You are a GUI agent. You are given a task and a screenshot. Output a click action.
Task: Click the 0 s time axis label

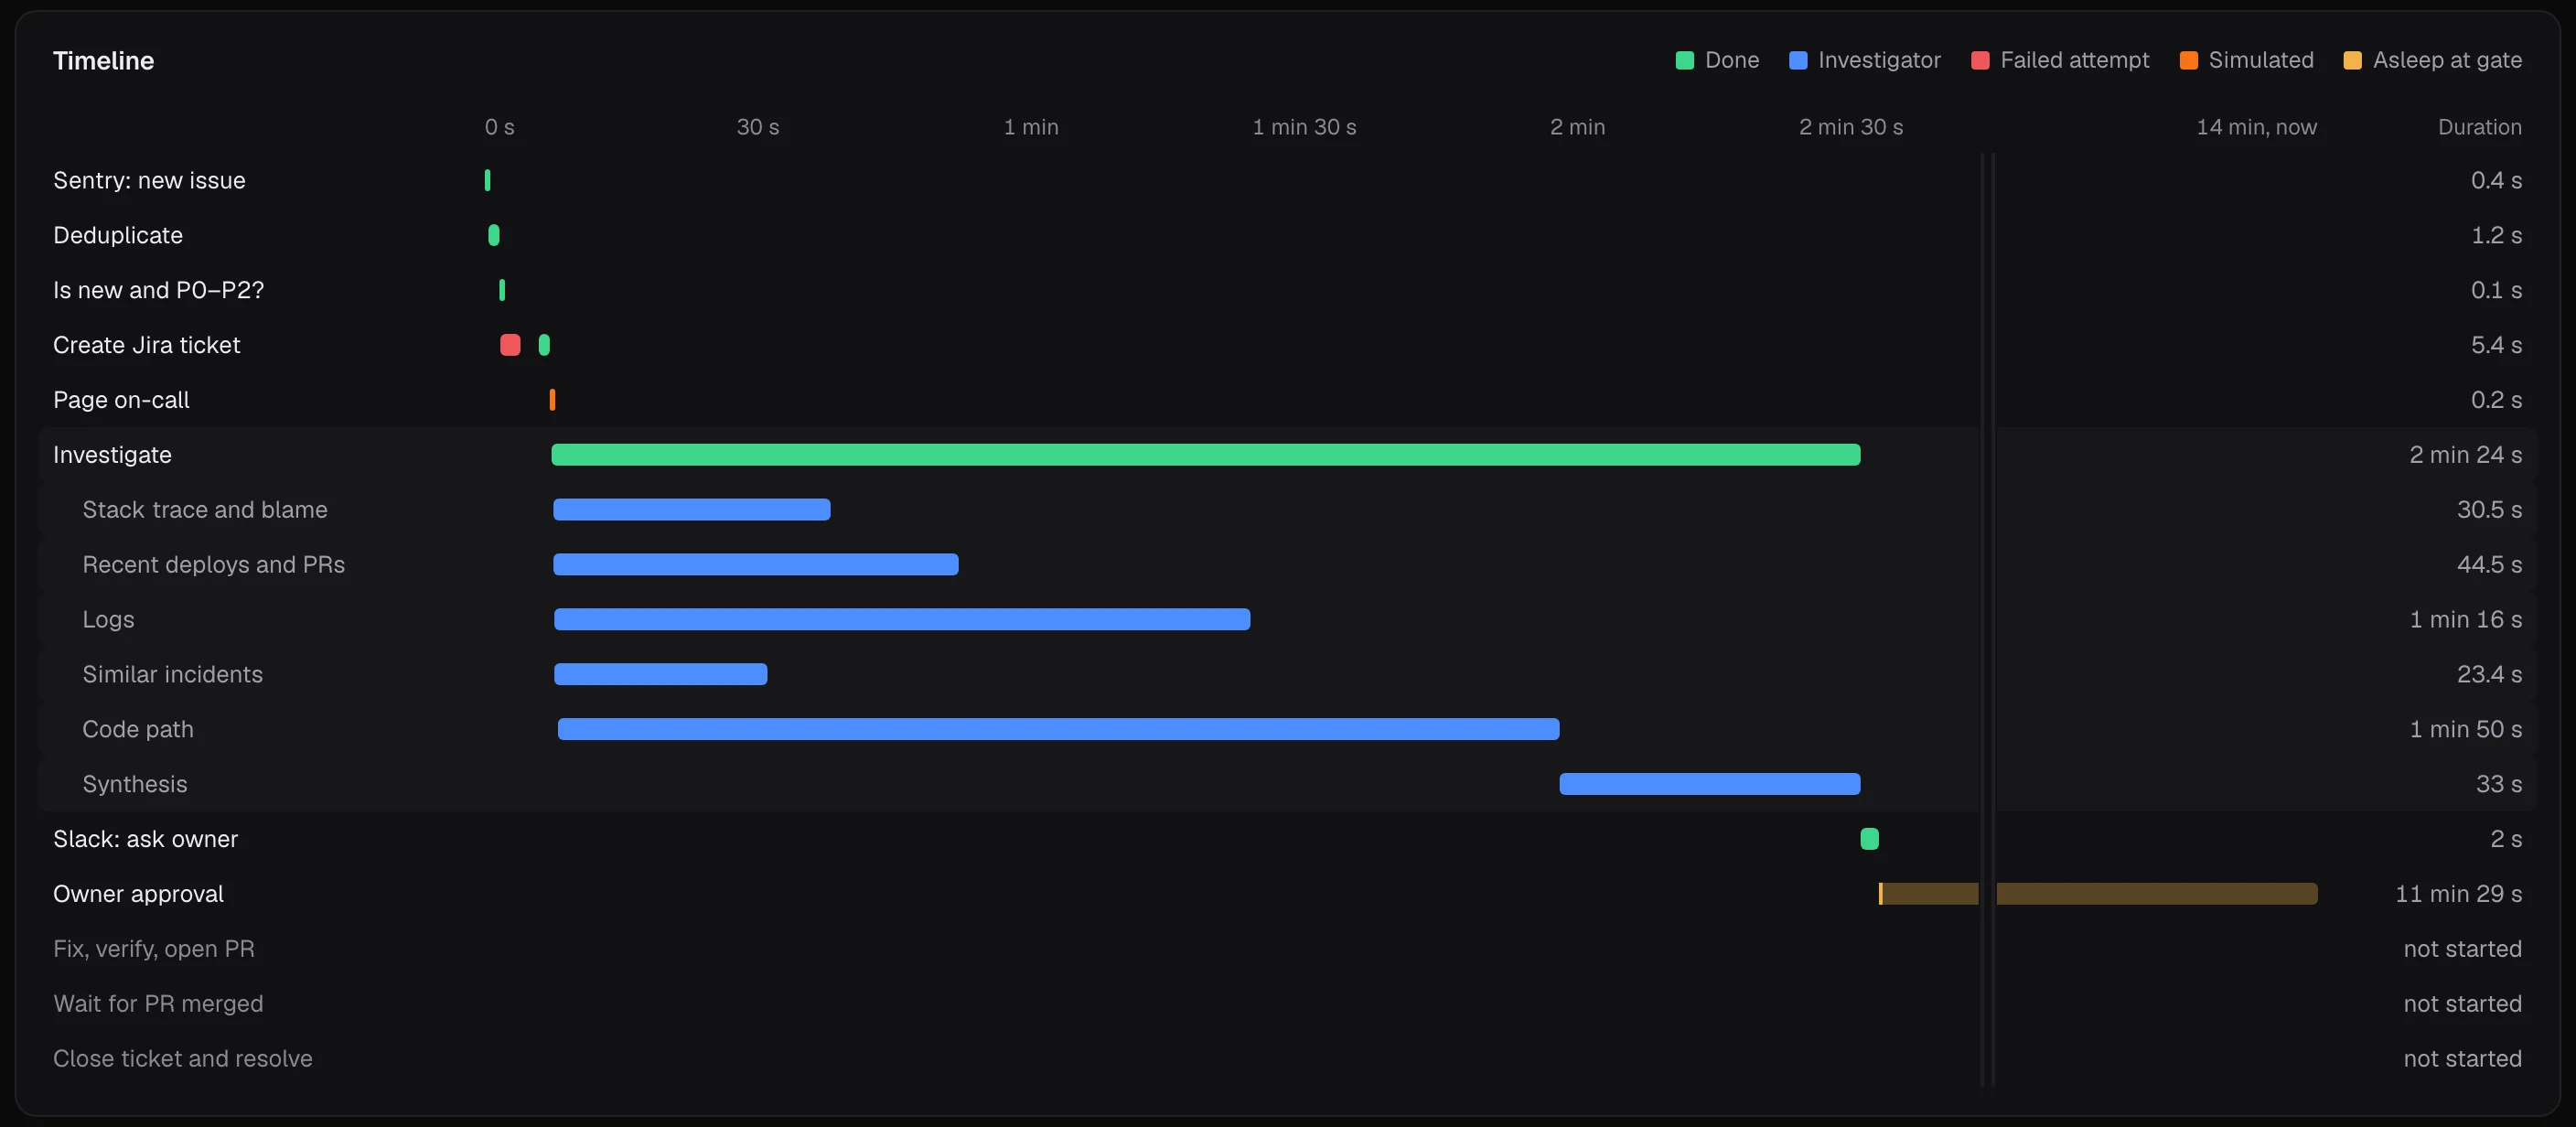500,127
